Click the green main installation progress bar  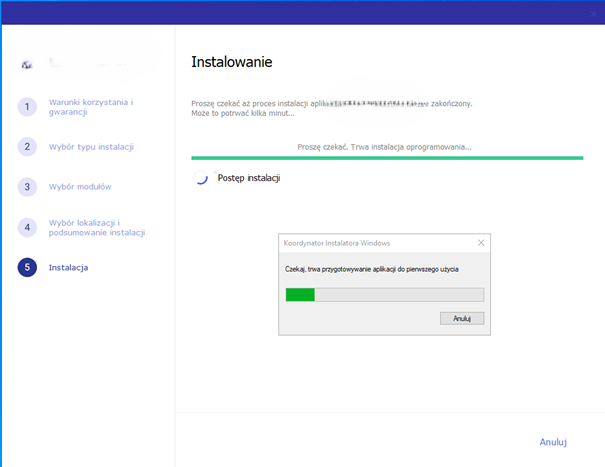[x=386, y=158]
